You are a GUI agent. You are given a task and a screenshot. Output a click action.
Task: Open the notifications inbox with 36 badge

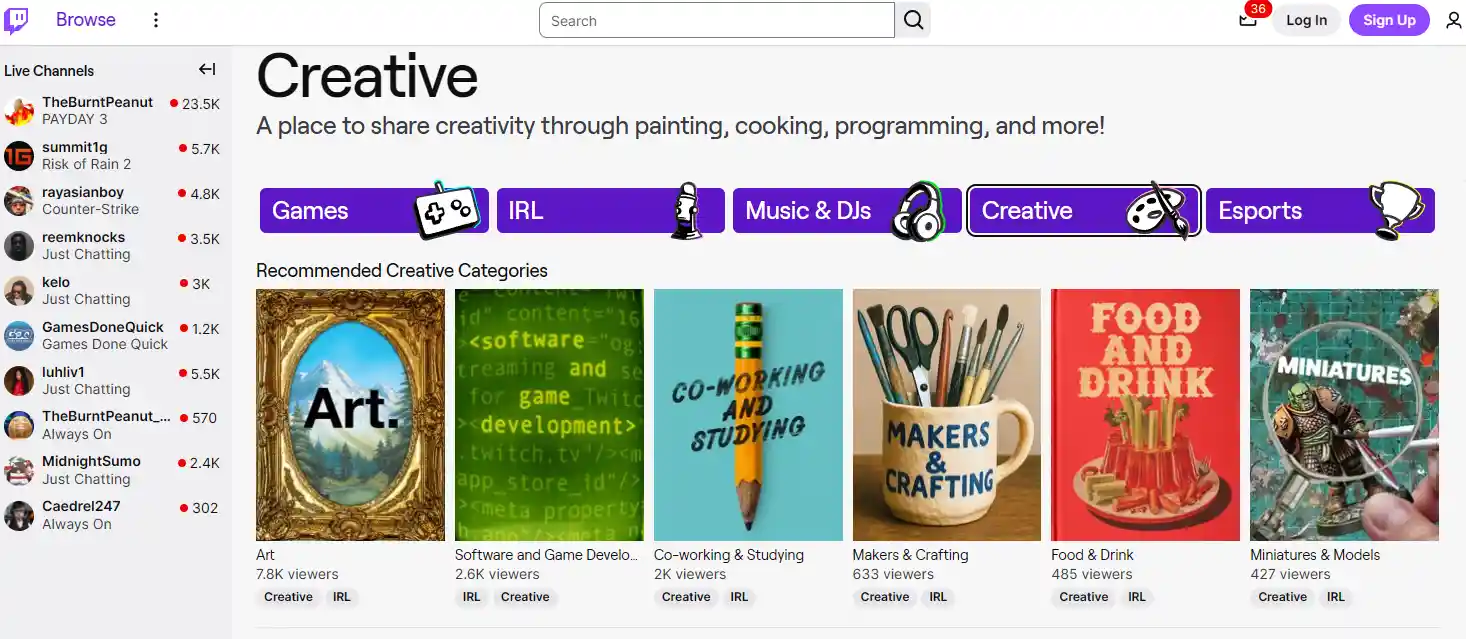click(x=1248, y=19)
